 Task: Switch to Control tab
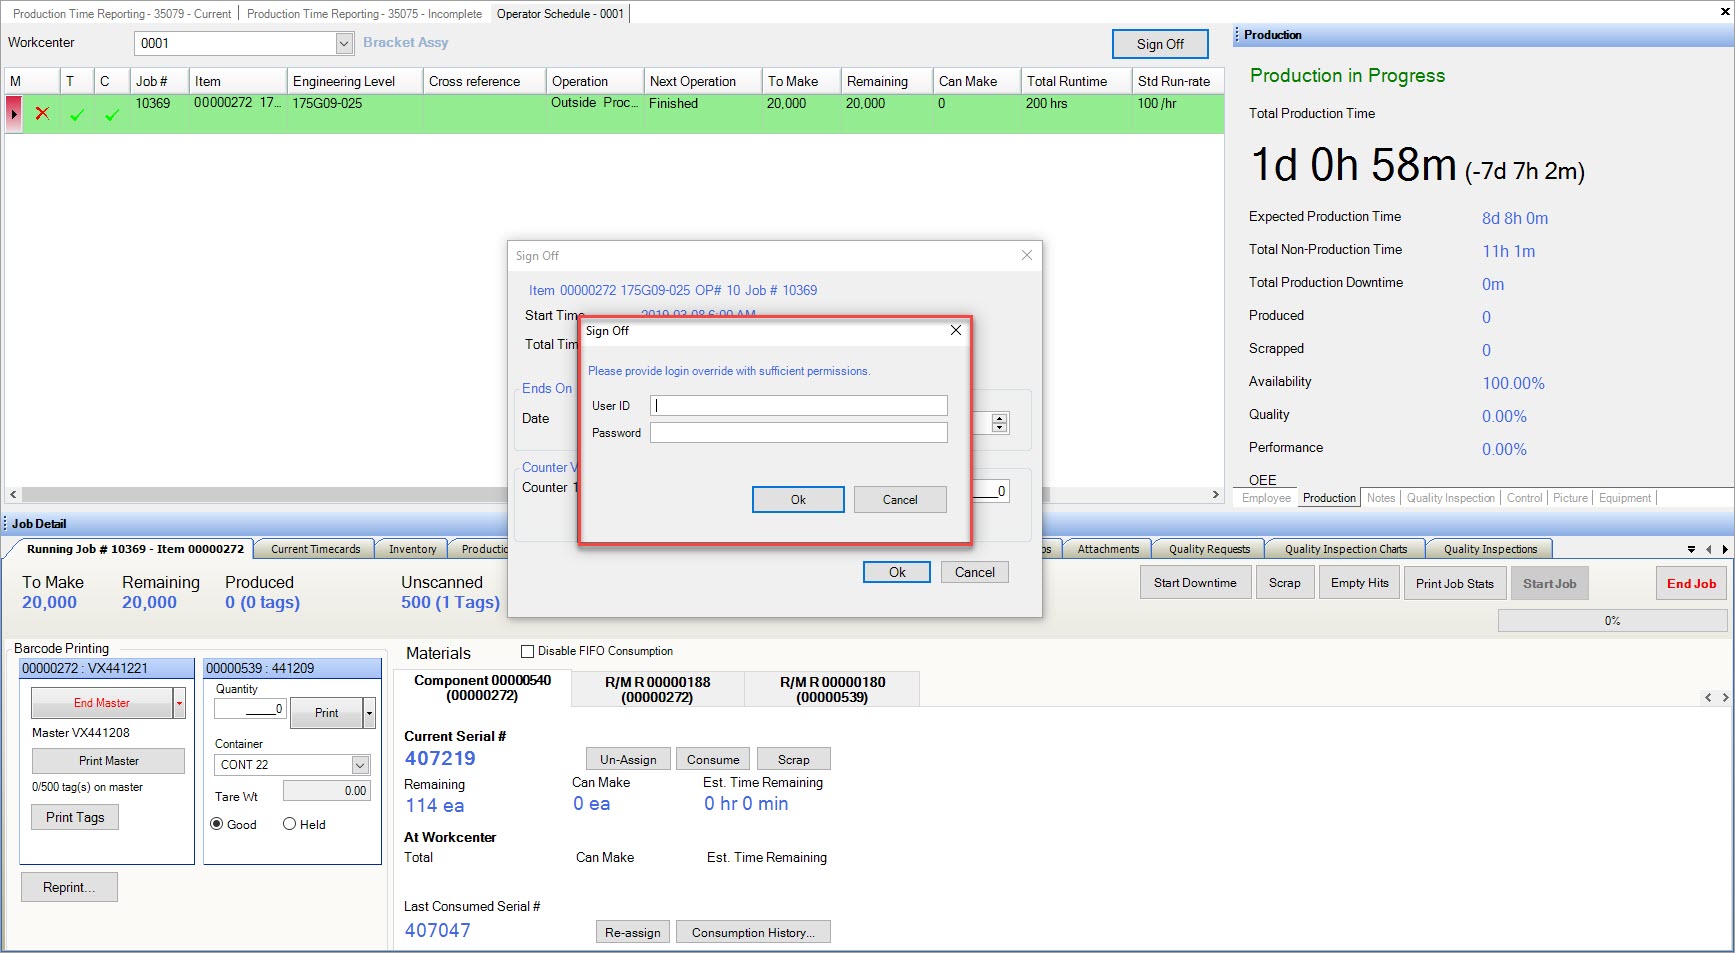tap(1524, 498)
